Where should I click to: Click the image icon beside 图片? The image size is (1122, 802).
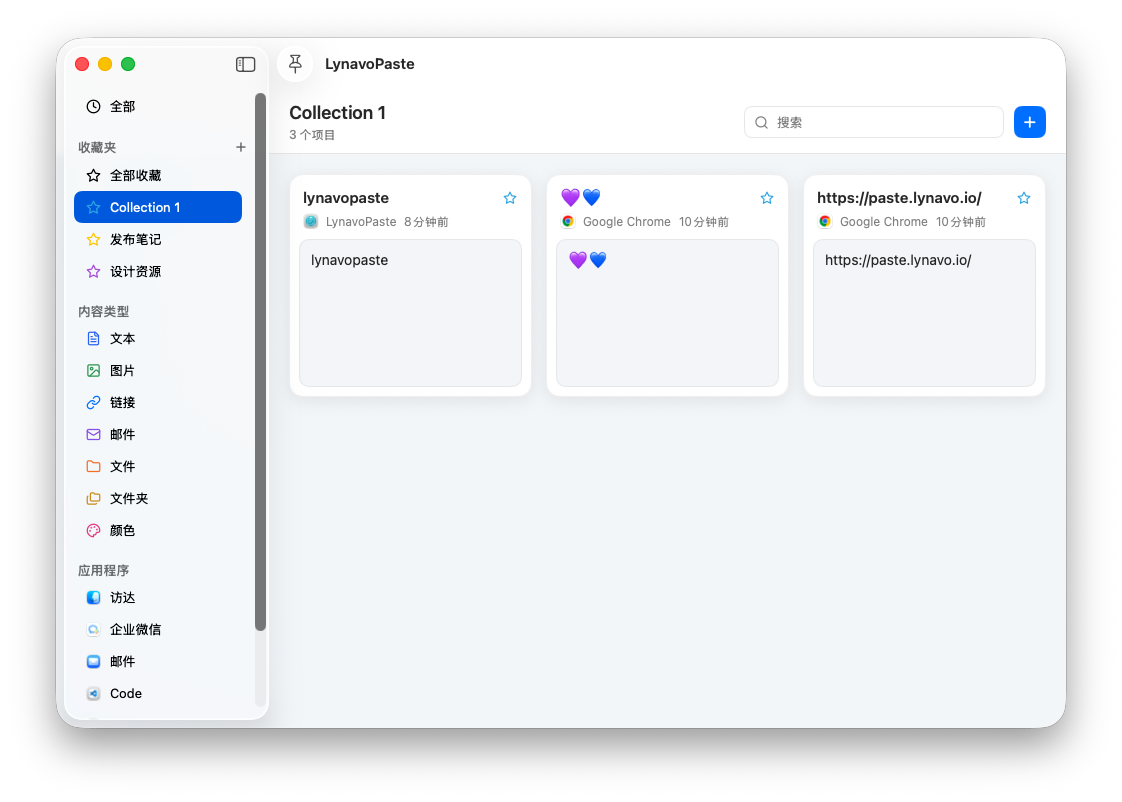click(94, 371)
